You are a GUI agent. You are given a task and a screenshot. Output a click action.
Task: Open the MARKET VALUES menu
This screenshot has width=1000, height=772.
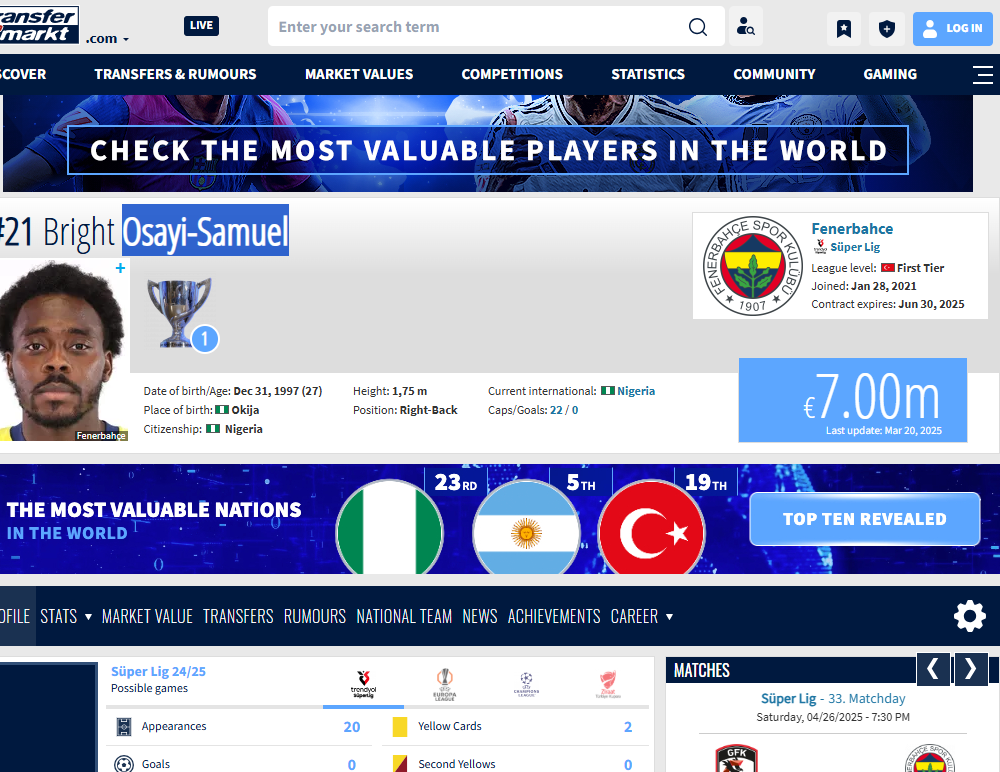(x=359, y=74)
